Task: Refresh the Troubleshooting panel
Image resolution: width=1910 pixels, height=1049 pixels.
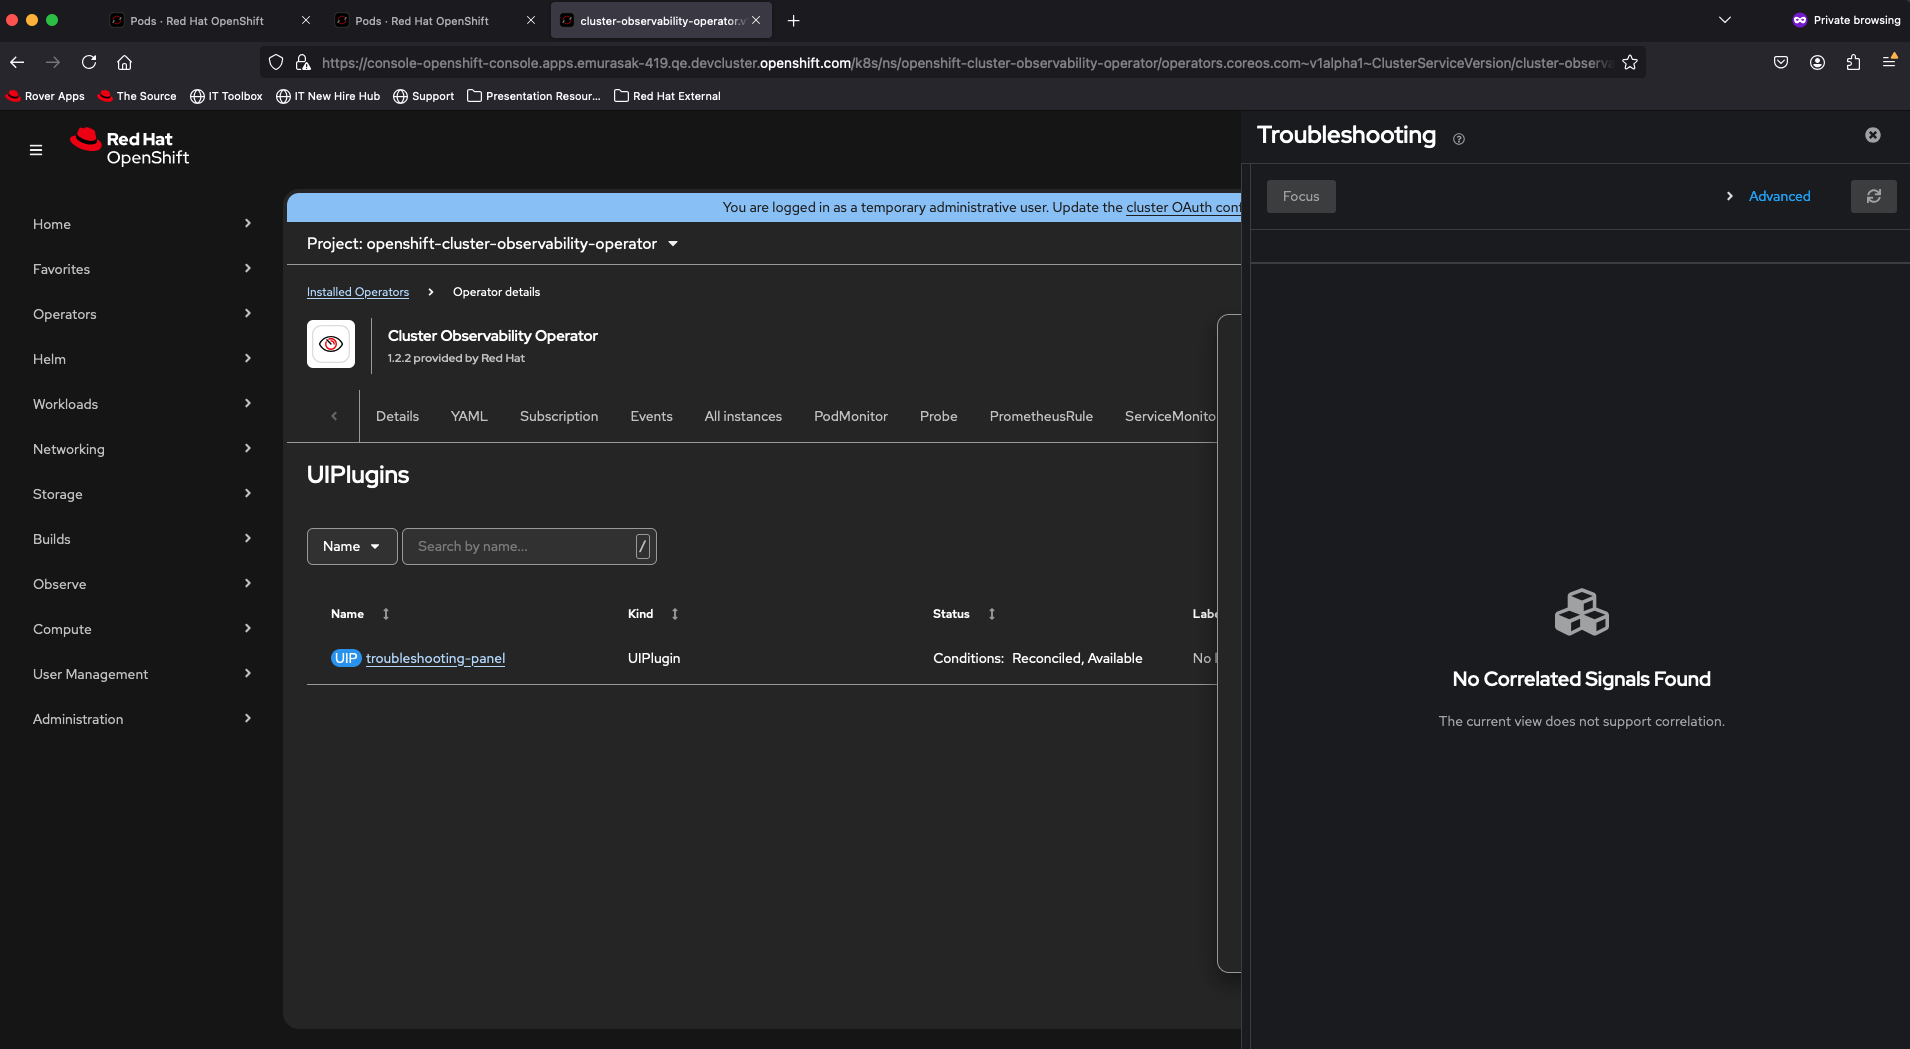Action: click(x=1874, y=196)
